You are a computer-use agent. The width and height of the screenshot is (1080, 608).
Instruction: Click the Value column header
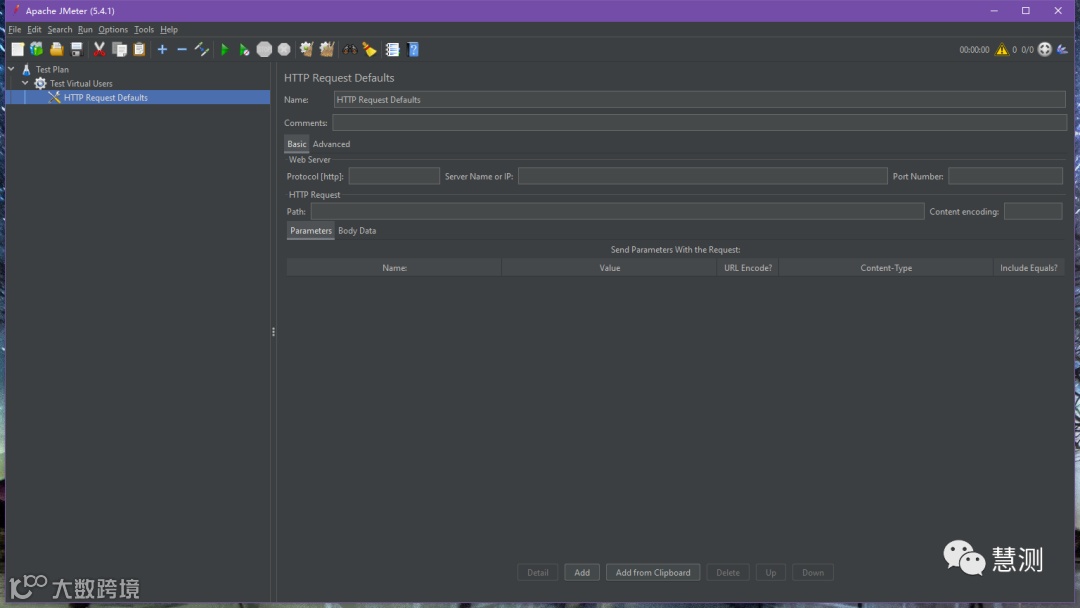610,268
